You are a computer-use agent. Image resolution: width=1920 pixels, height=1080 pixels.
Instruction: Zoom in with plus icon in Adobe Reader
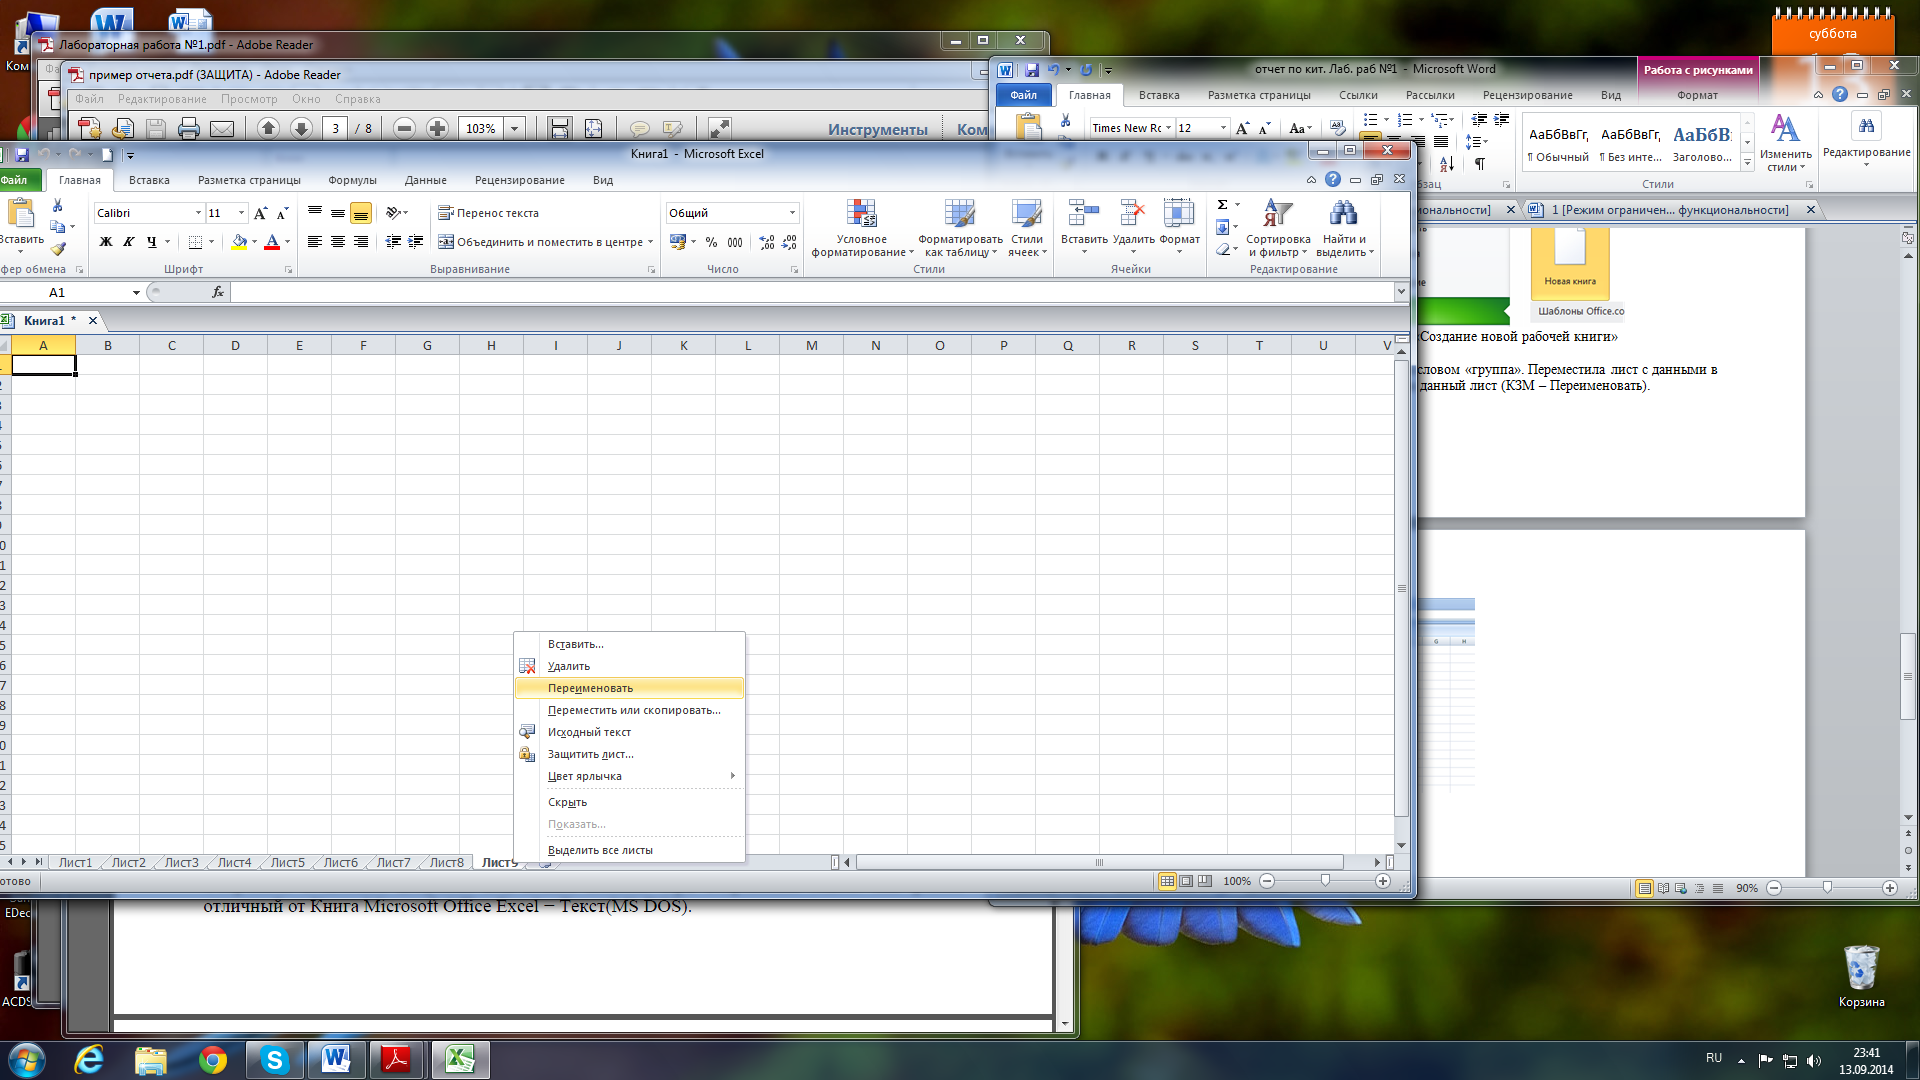click(x=437, y=128)
